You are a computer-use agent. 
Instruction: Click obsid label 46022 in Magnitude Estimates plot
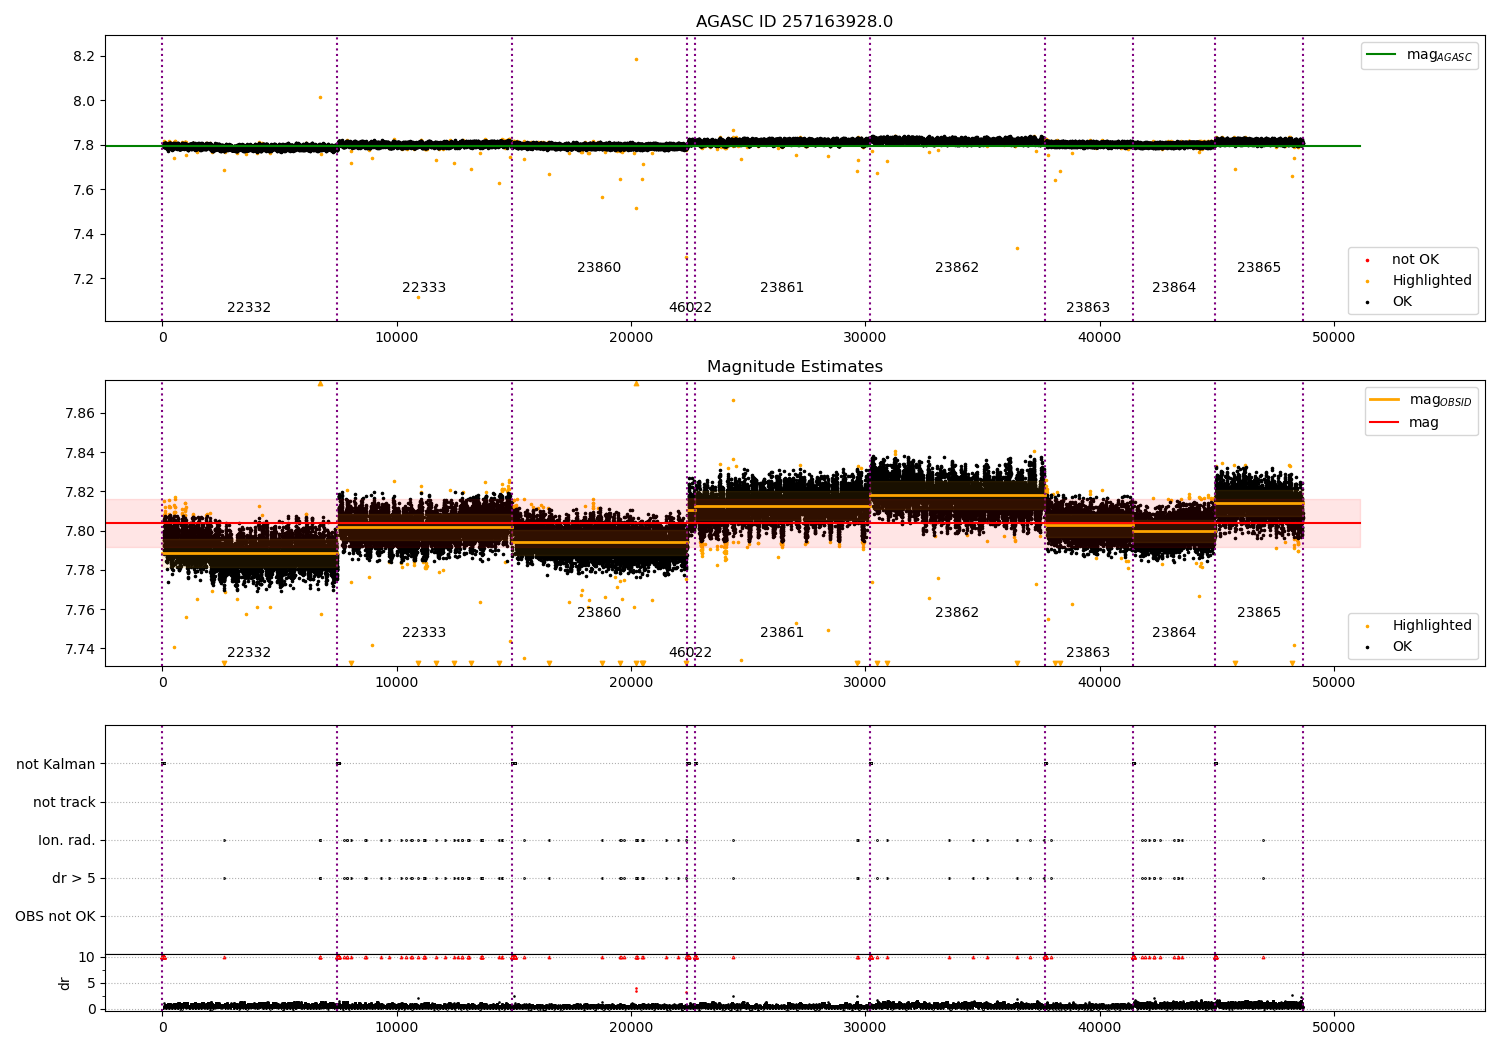tap(690, 653)
